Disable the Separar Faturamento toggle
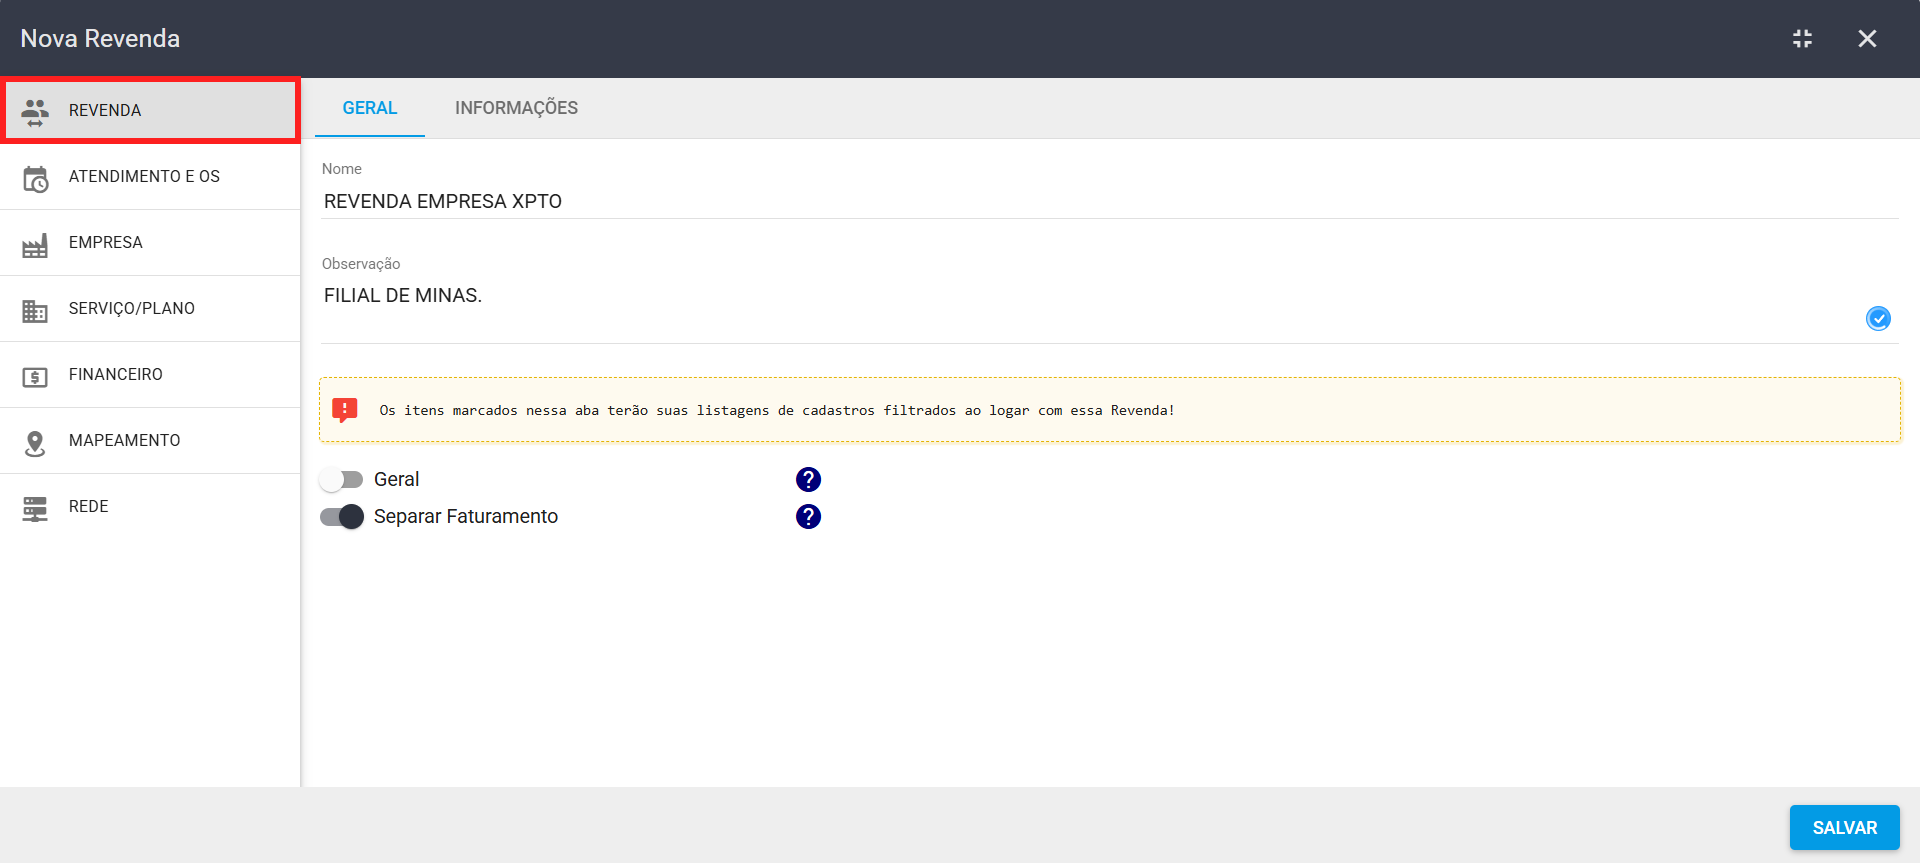1920x863 pixels. 341,516
